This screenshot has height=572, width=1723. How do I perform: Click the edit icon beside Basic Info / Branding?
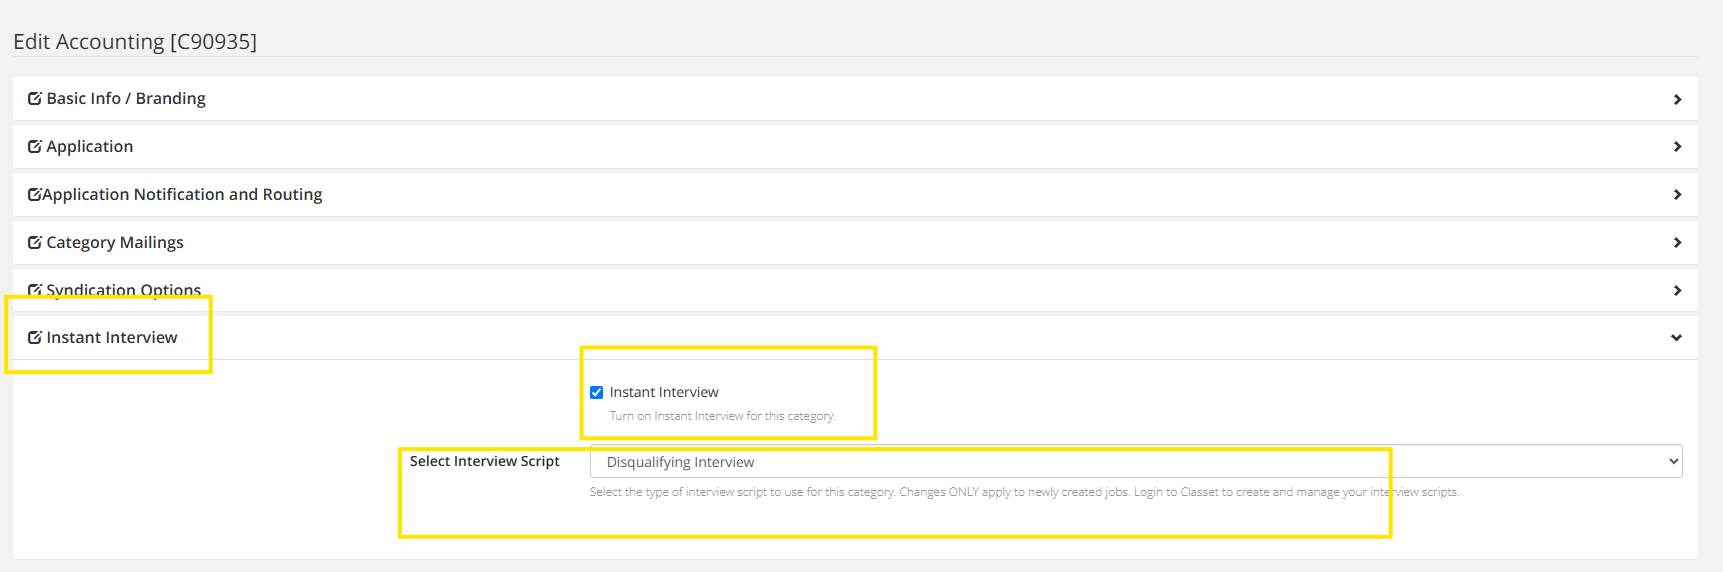tap(34, 98)
